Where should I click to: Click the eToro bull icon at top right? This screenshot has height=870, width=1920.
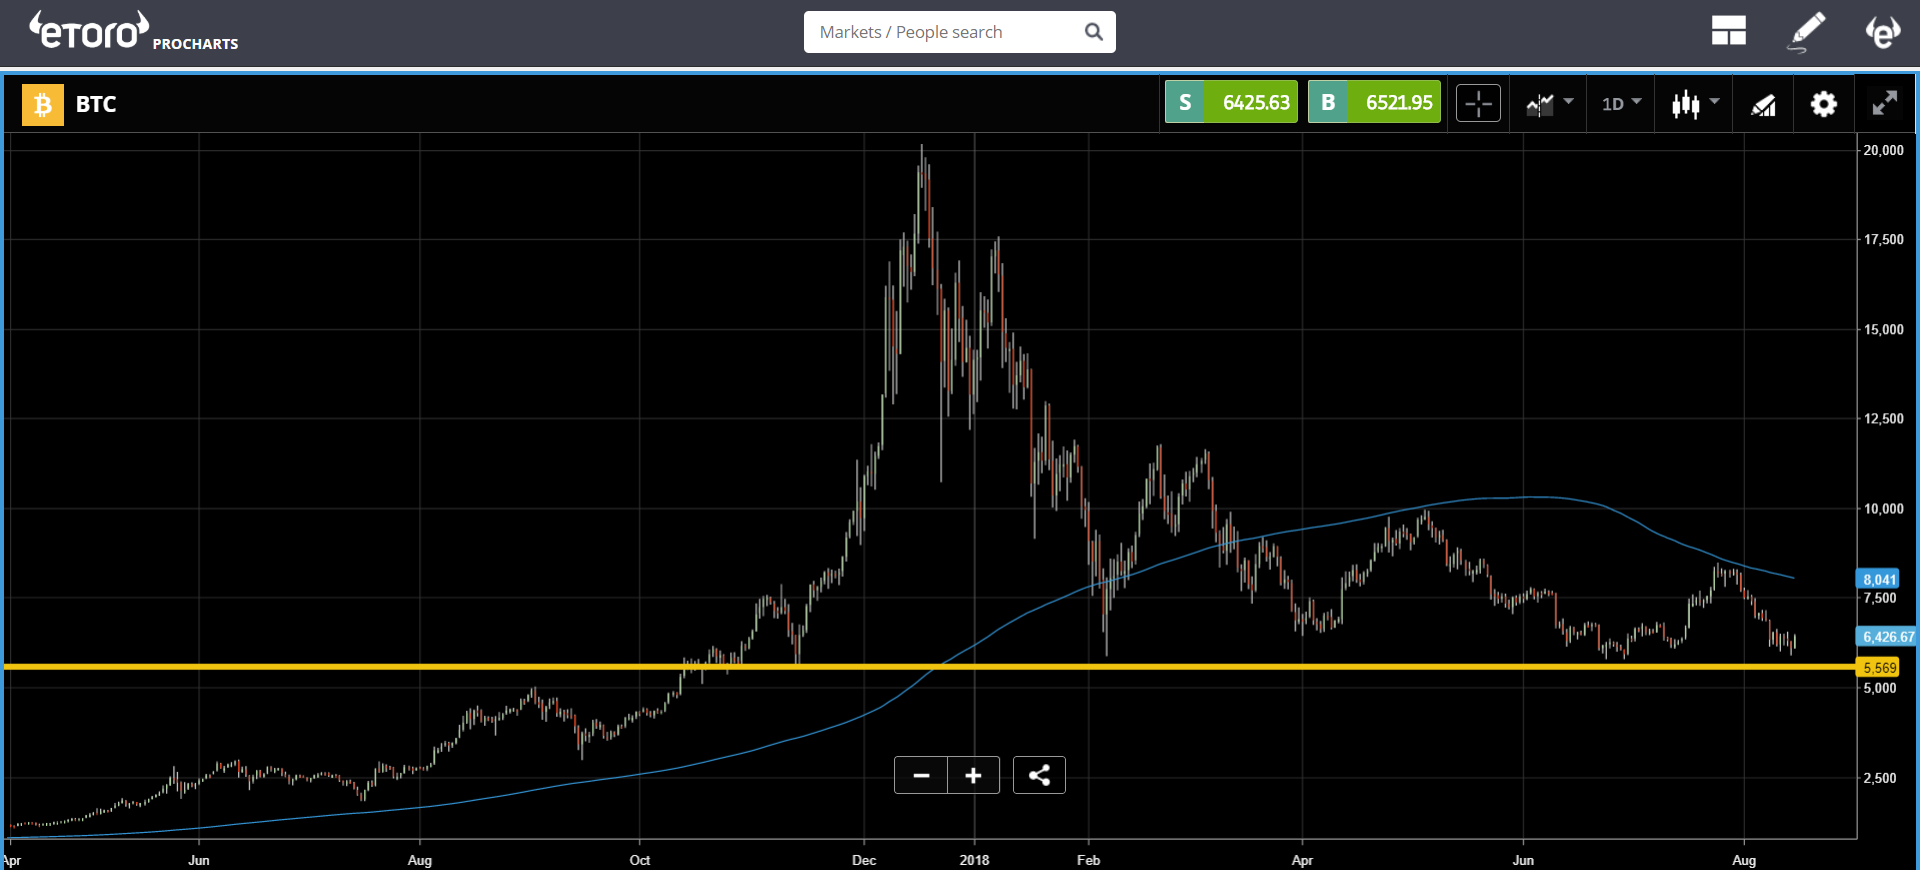tap(1882, 31)
